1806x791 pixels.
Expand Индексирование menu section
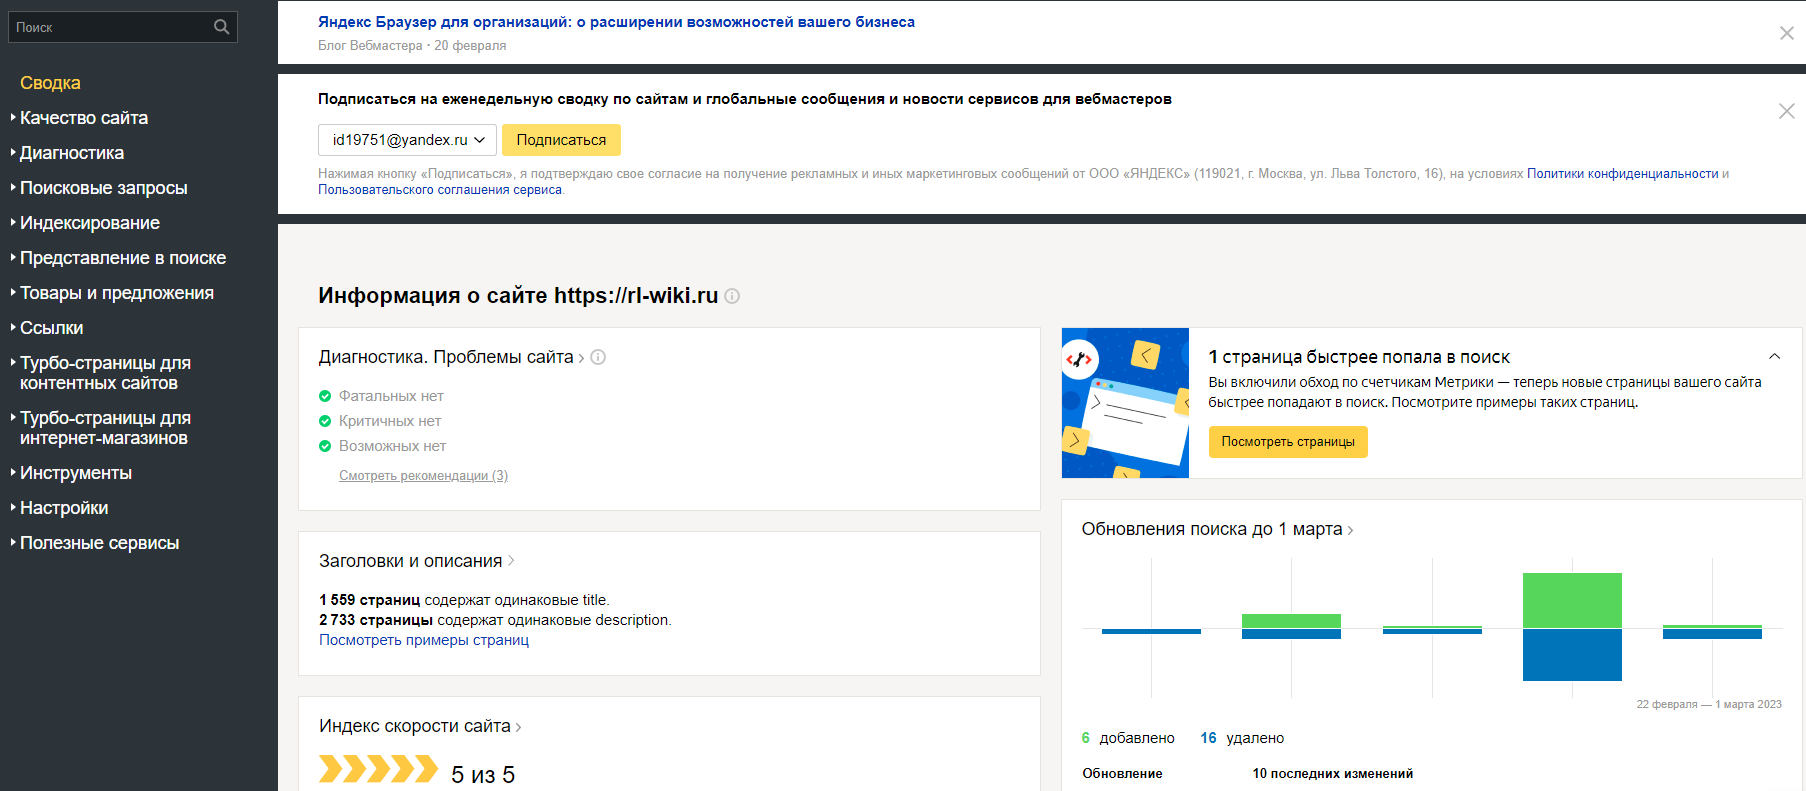point(90,223)
